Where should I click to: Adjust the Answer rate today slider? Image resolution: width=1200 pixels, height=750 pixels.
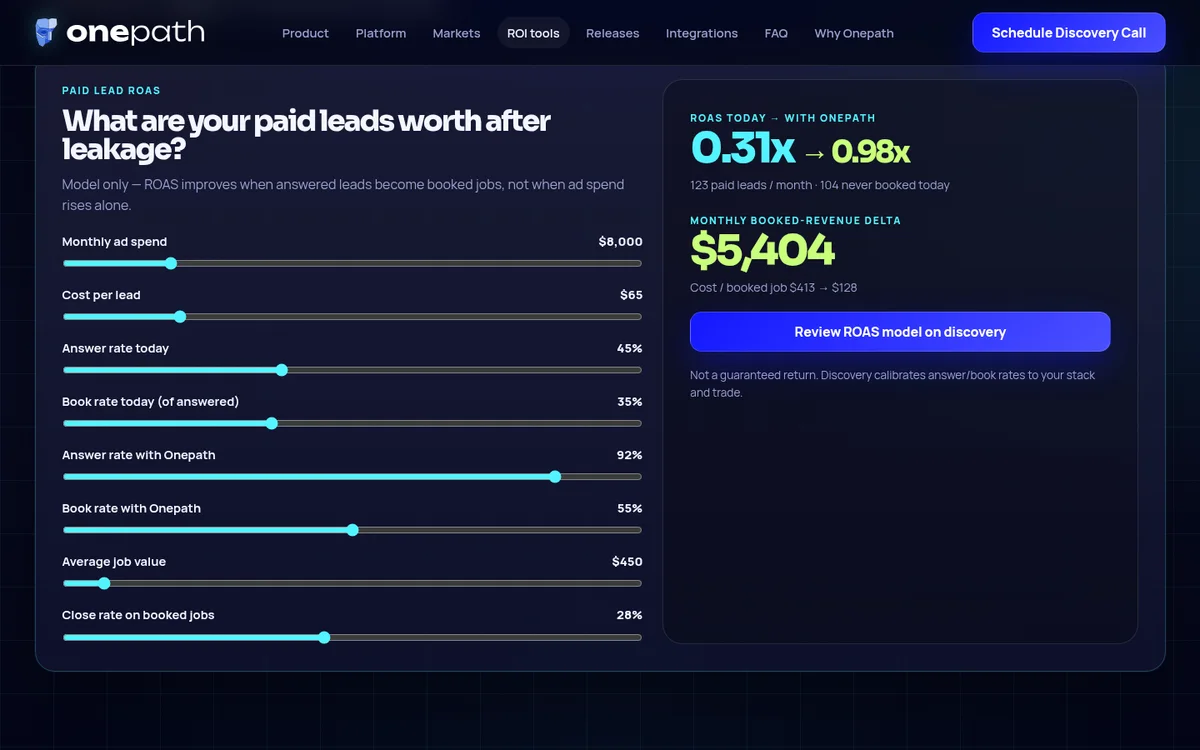click(x=352, y=370)
